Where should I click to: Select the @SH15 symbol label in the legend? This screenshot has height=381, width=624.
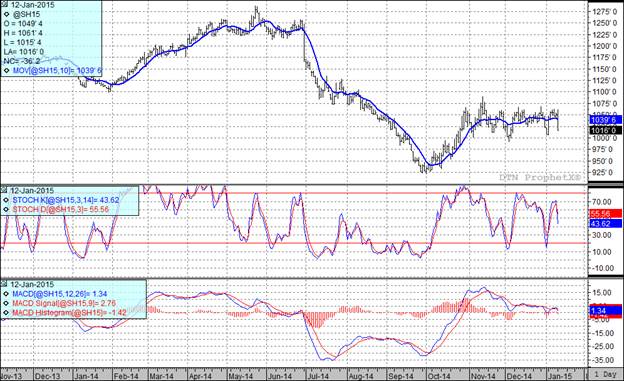click(26, 15)
